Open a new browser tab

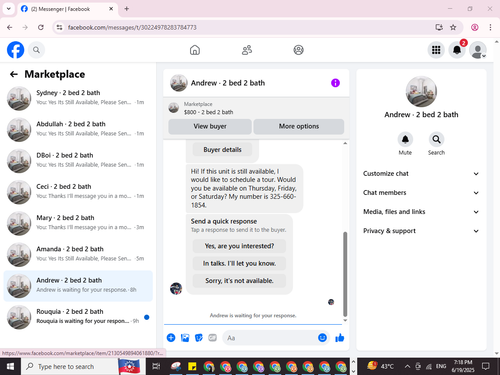pyautogui.click(x=127, y=9)
